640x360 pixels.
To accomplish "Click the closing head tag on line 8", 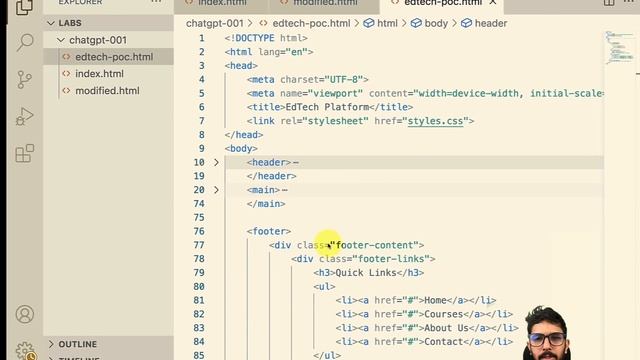I will (x=244, y=135).
